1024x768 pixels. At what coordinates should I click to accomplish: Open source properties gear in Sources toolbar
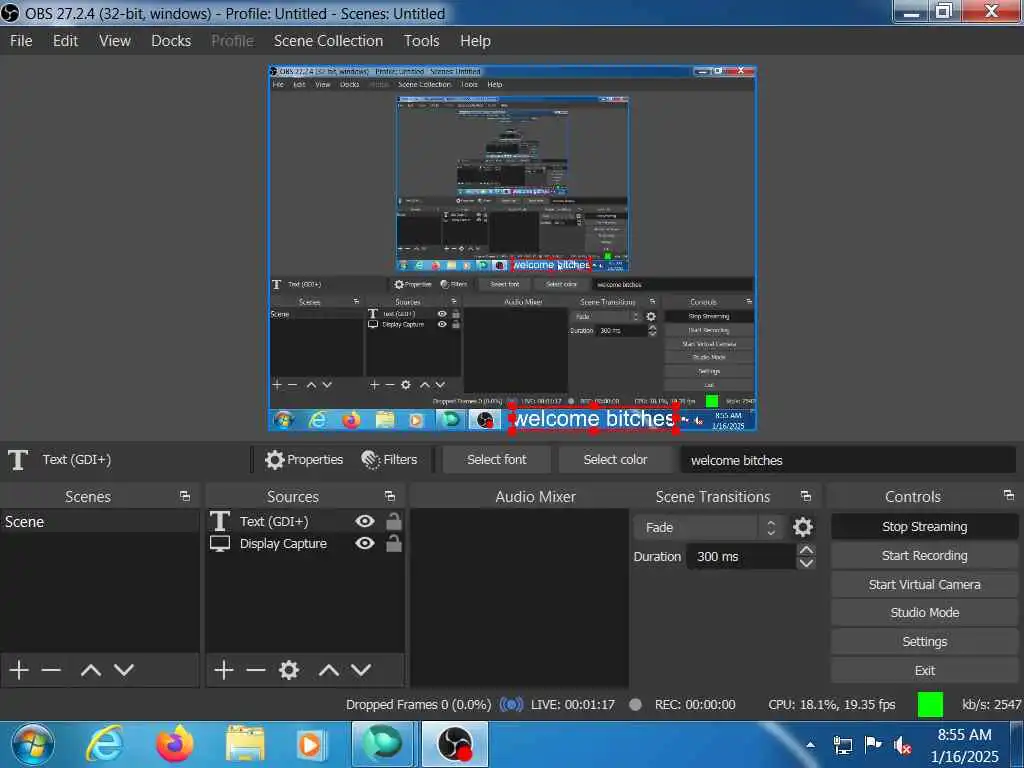(289, 670)
